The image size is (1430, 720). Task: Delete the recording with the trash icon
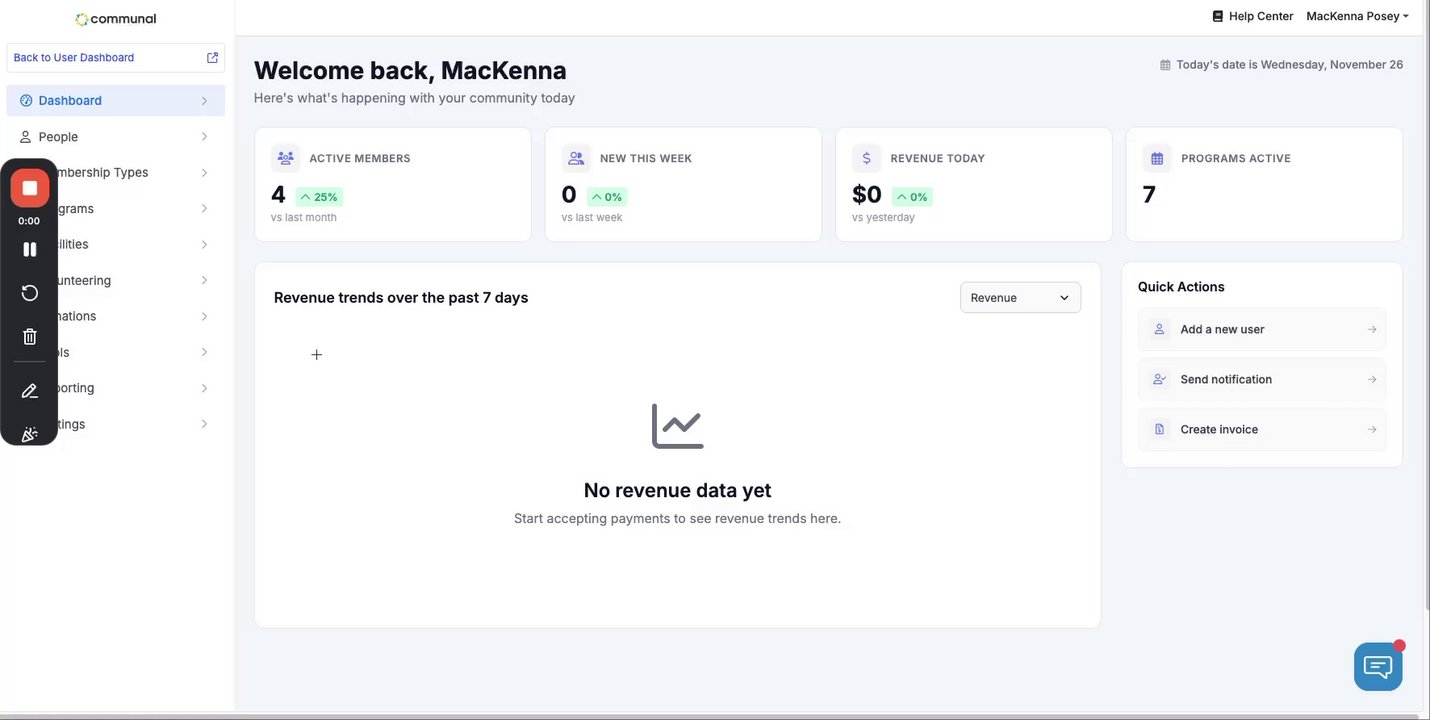point(30,337)
